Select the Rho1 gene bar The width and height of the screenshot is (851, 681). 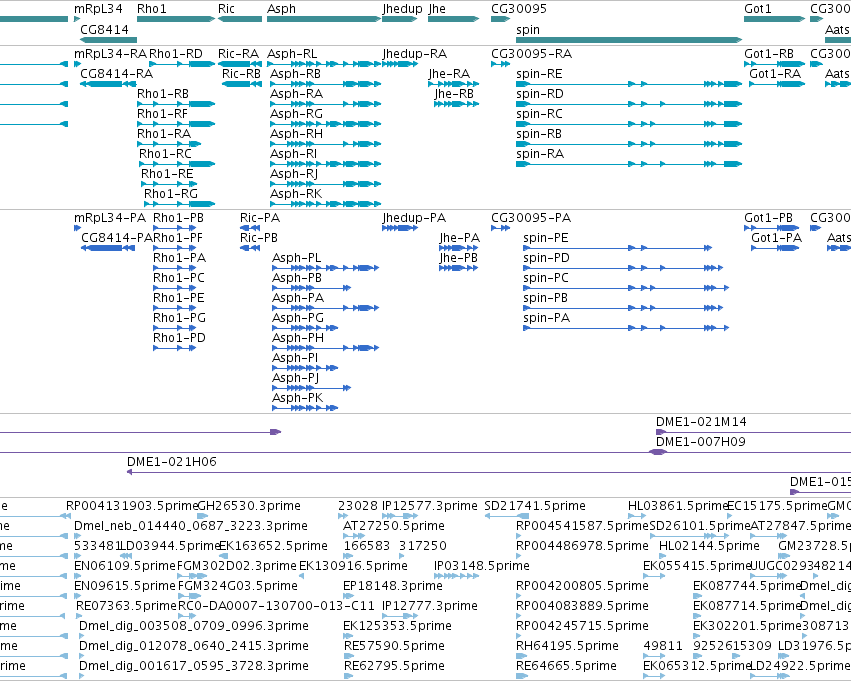coord(176,19)
